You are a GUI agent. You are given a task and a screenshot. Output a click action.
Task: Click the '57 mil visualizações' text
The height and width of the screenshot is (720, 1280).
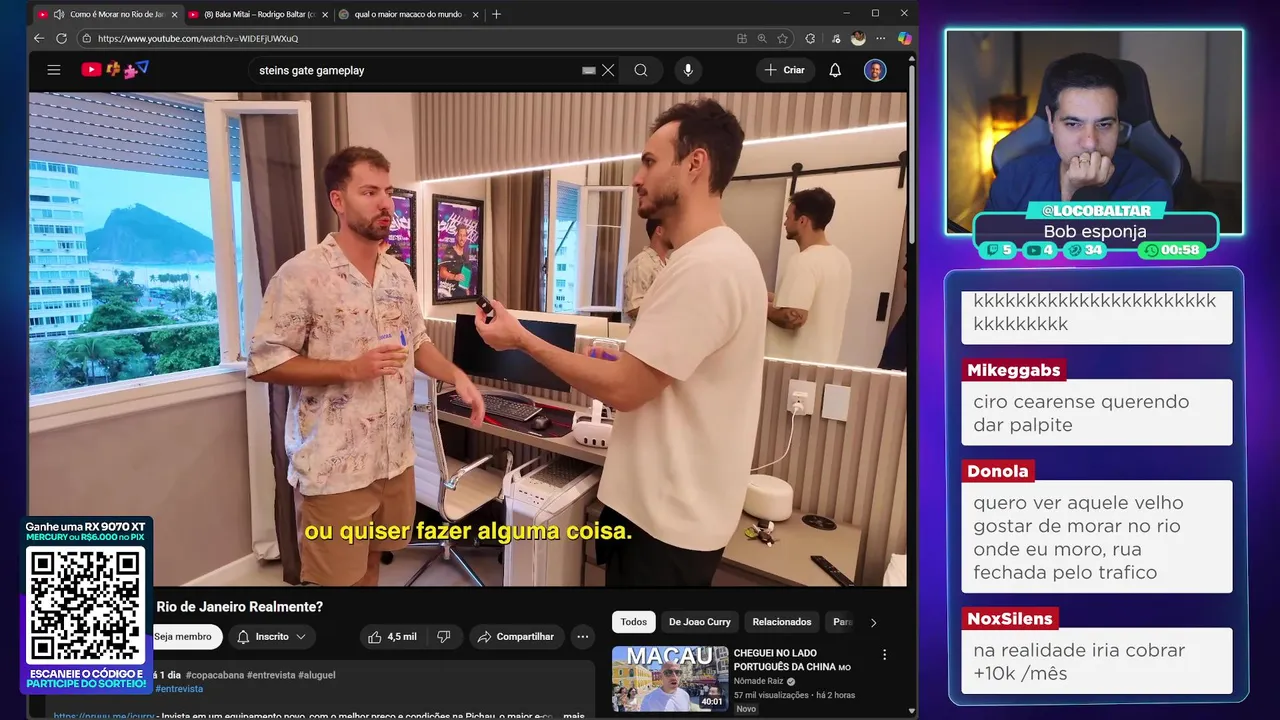click(771, 695)
